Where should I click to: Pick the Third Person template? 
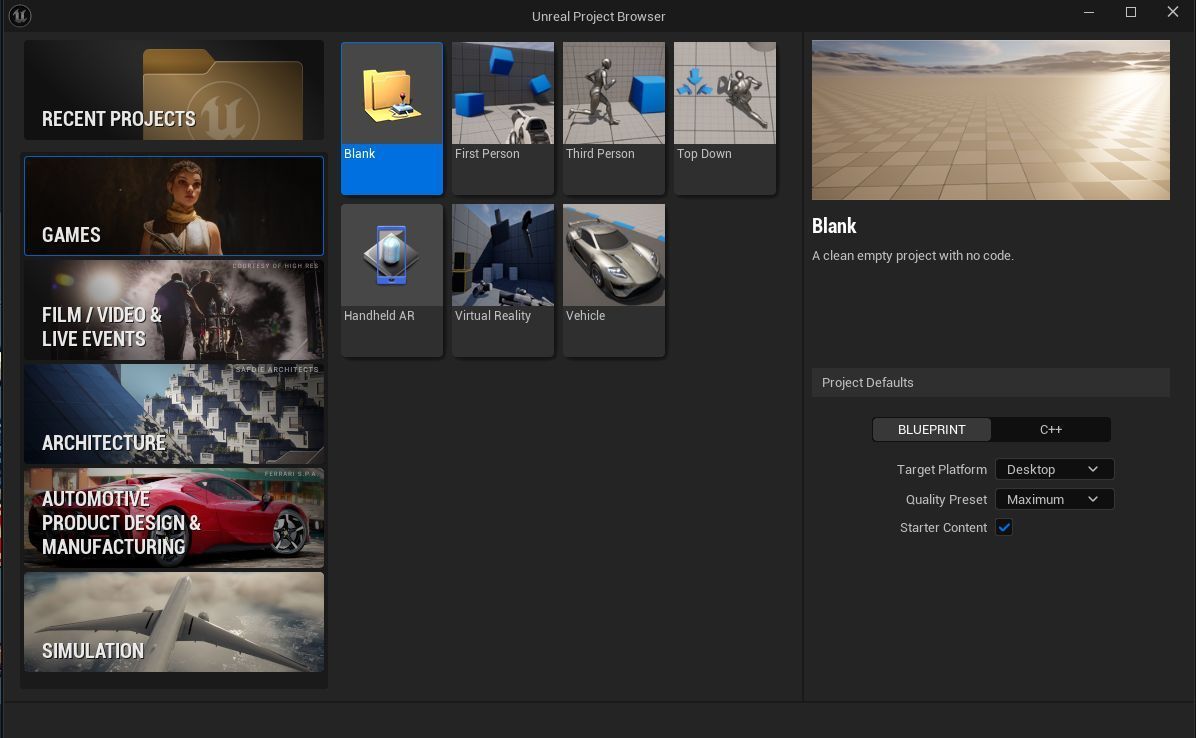tap(614, 118)
